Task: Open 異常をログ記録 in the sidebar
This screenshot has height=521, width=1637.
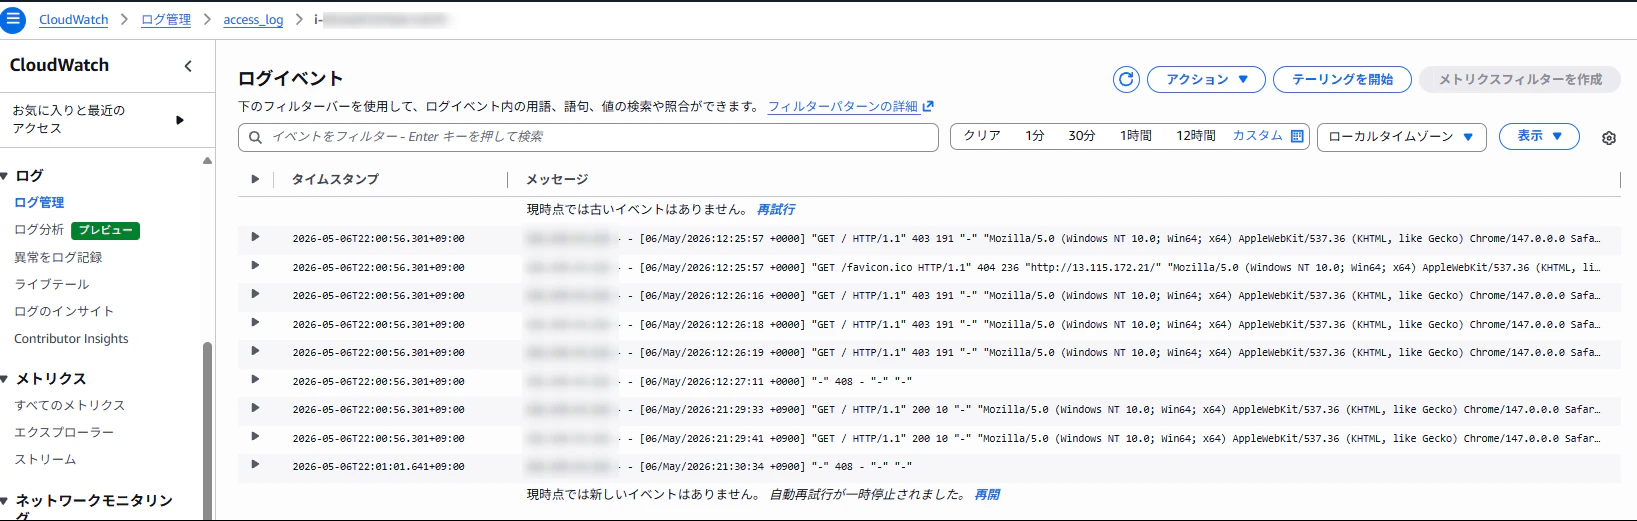Action: [x=58, y=257]
